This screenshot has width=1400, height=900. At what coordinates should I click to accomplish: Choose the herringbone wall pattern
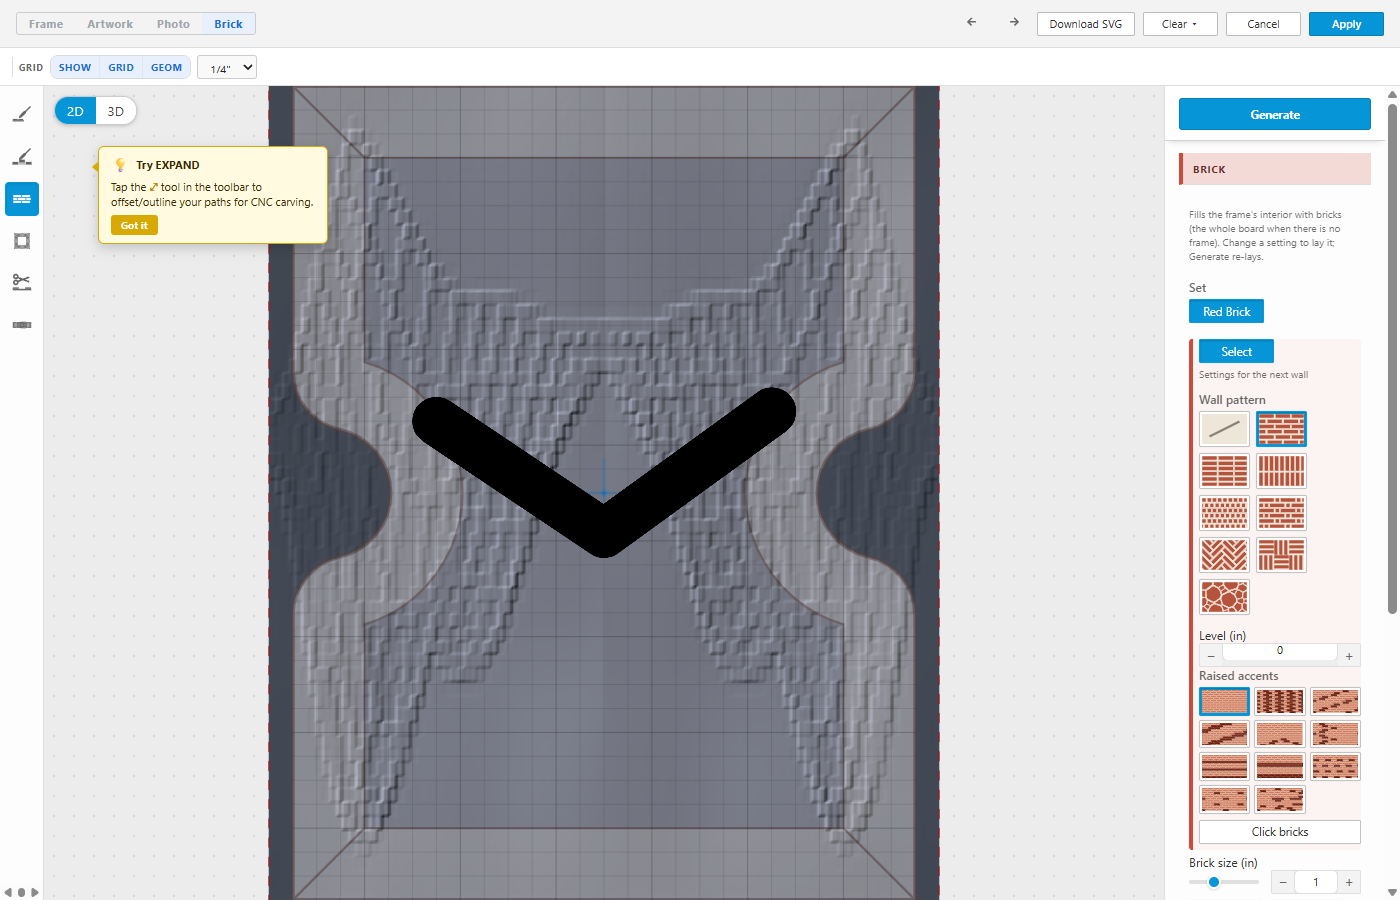coord(1224,555)
